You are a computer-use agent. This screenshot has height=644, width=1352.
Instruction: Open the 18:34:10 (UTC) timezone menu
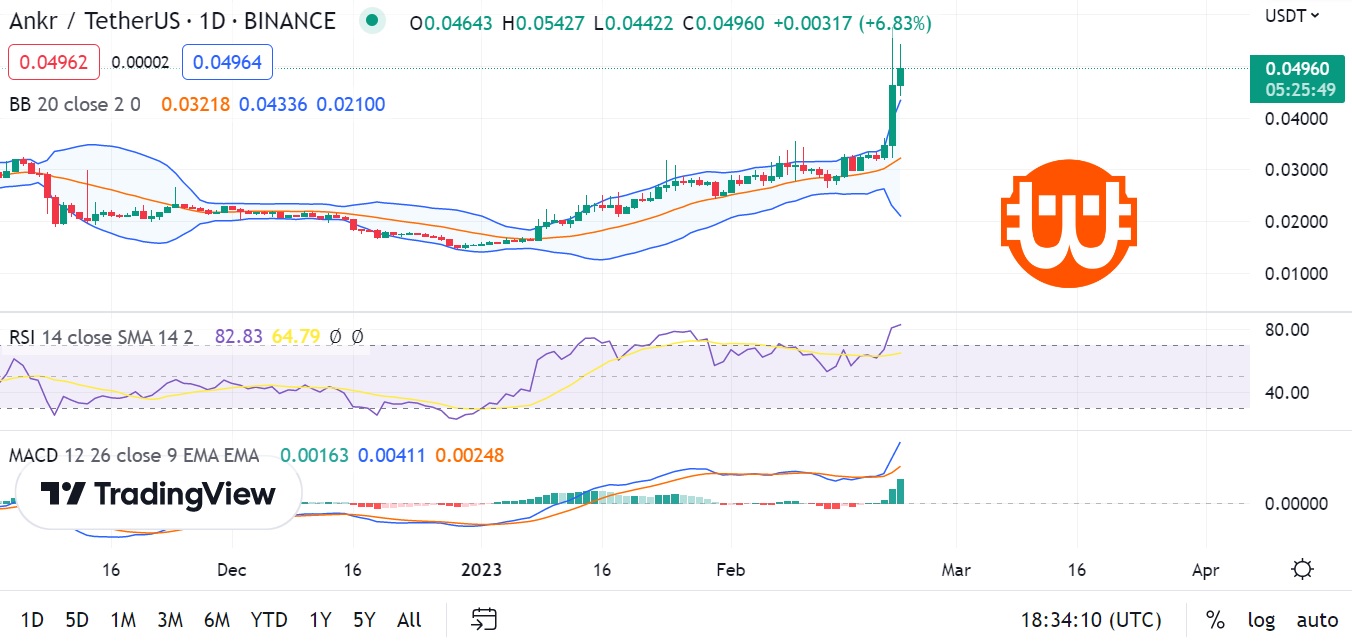[1091, 620]
